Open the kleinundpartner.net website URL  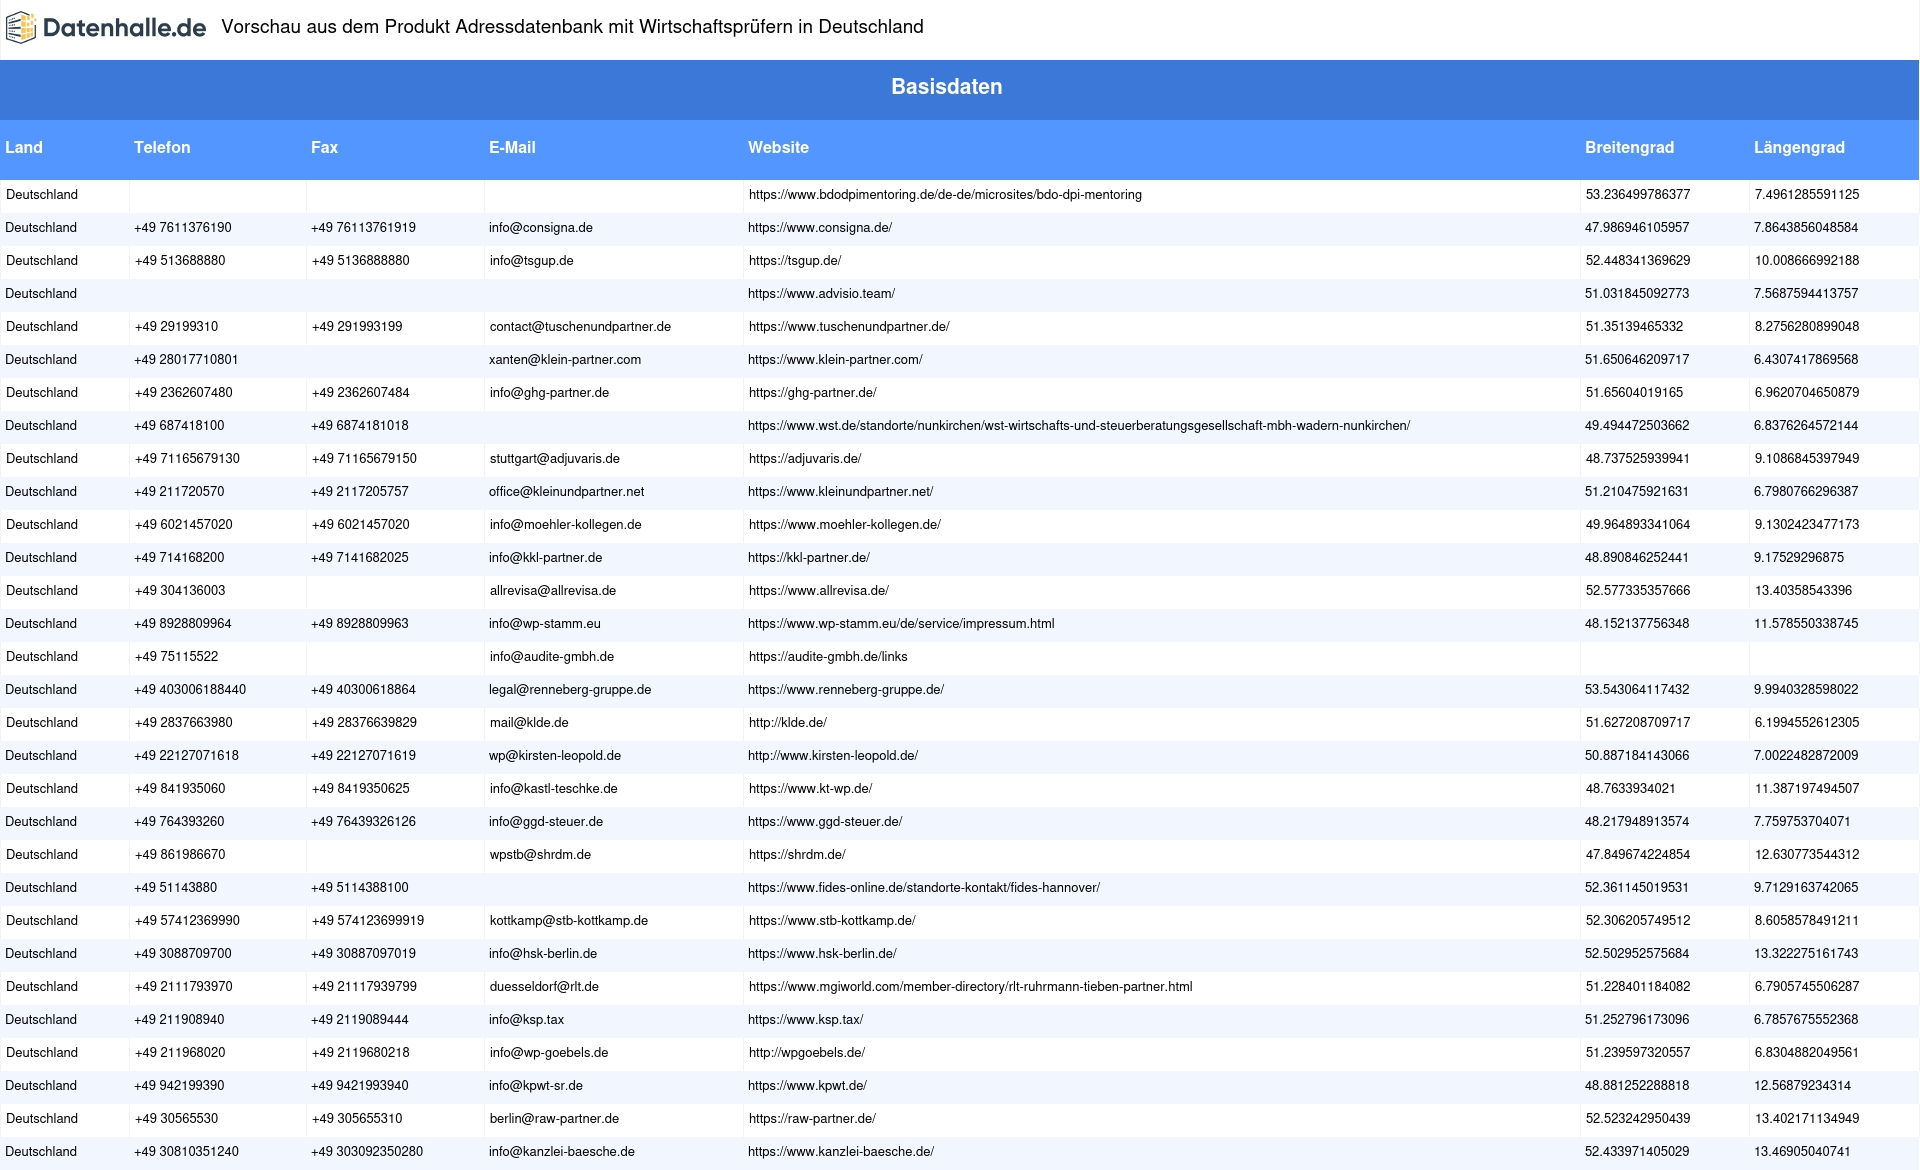[x=840, y=492]
